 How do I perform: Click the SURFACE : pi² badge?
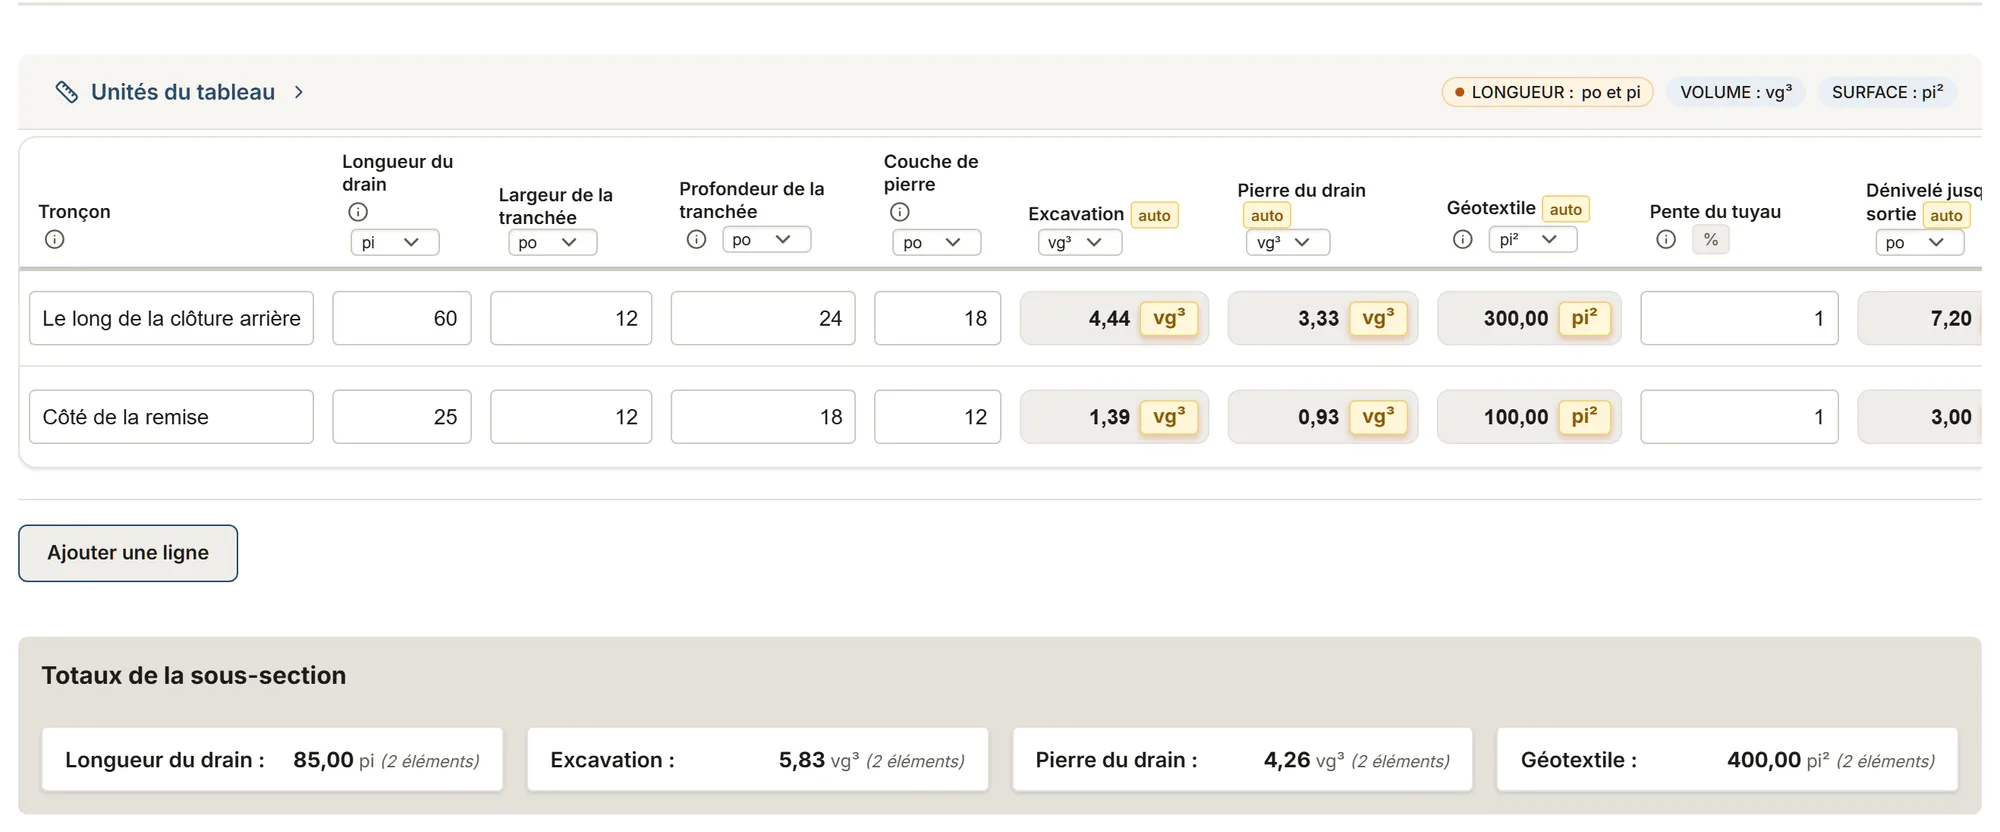[1888, 92]
